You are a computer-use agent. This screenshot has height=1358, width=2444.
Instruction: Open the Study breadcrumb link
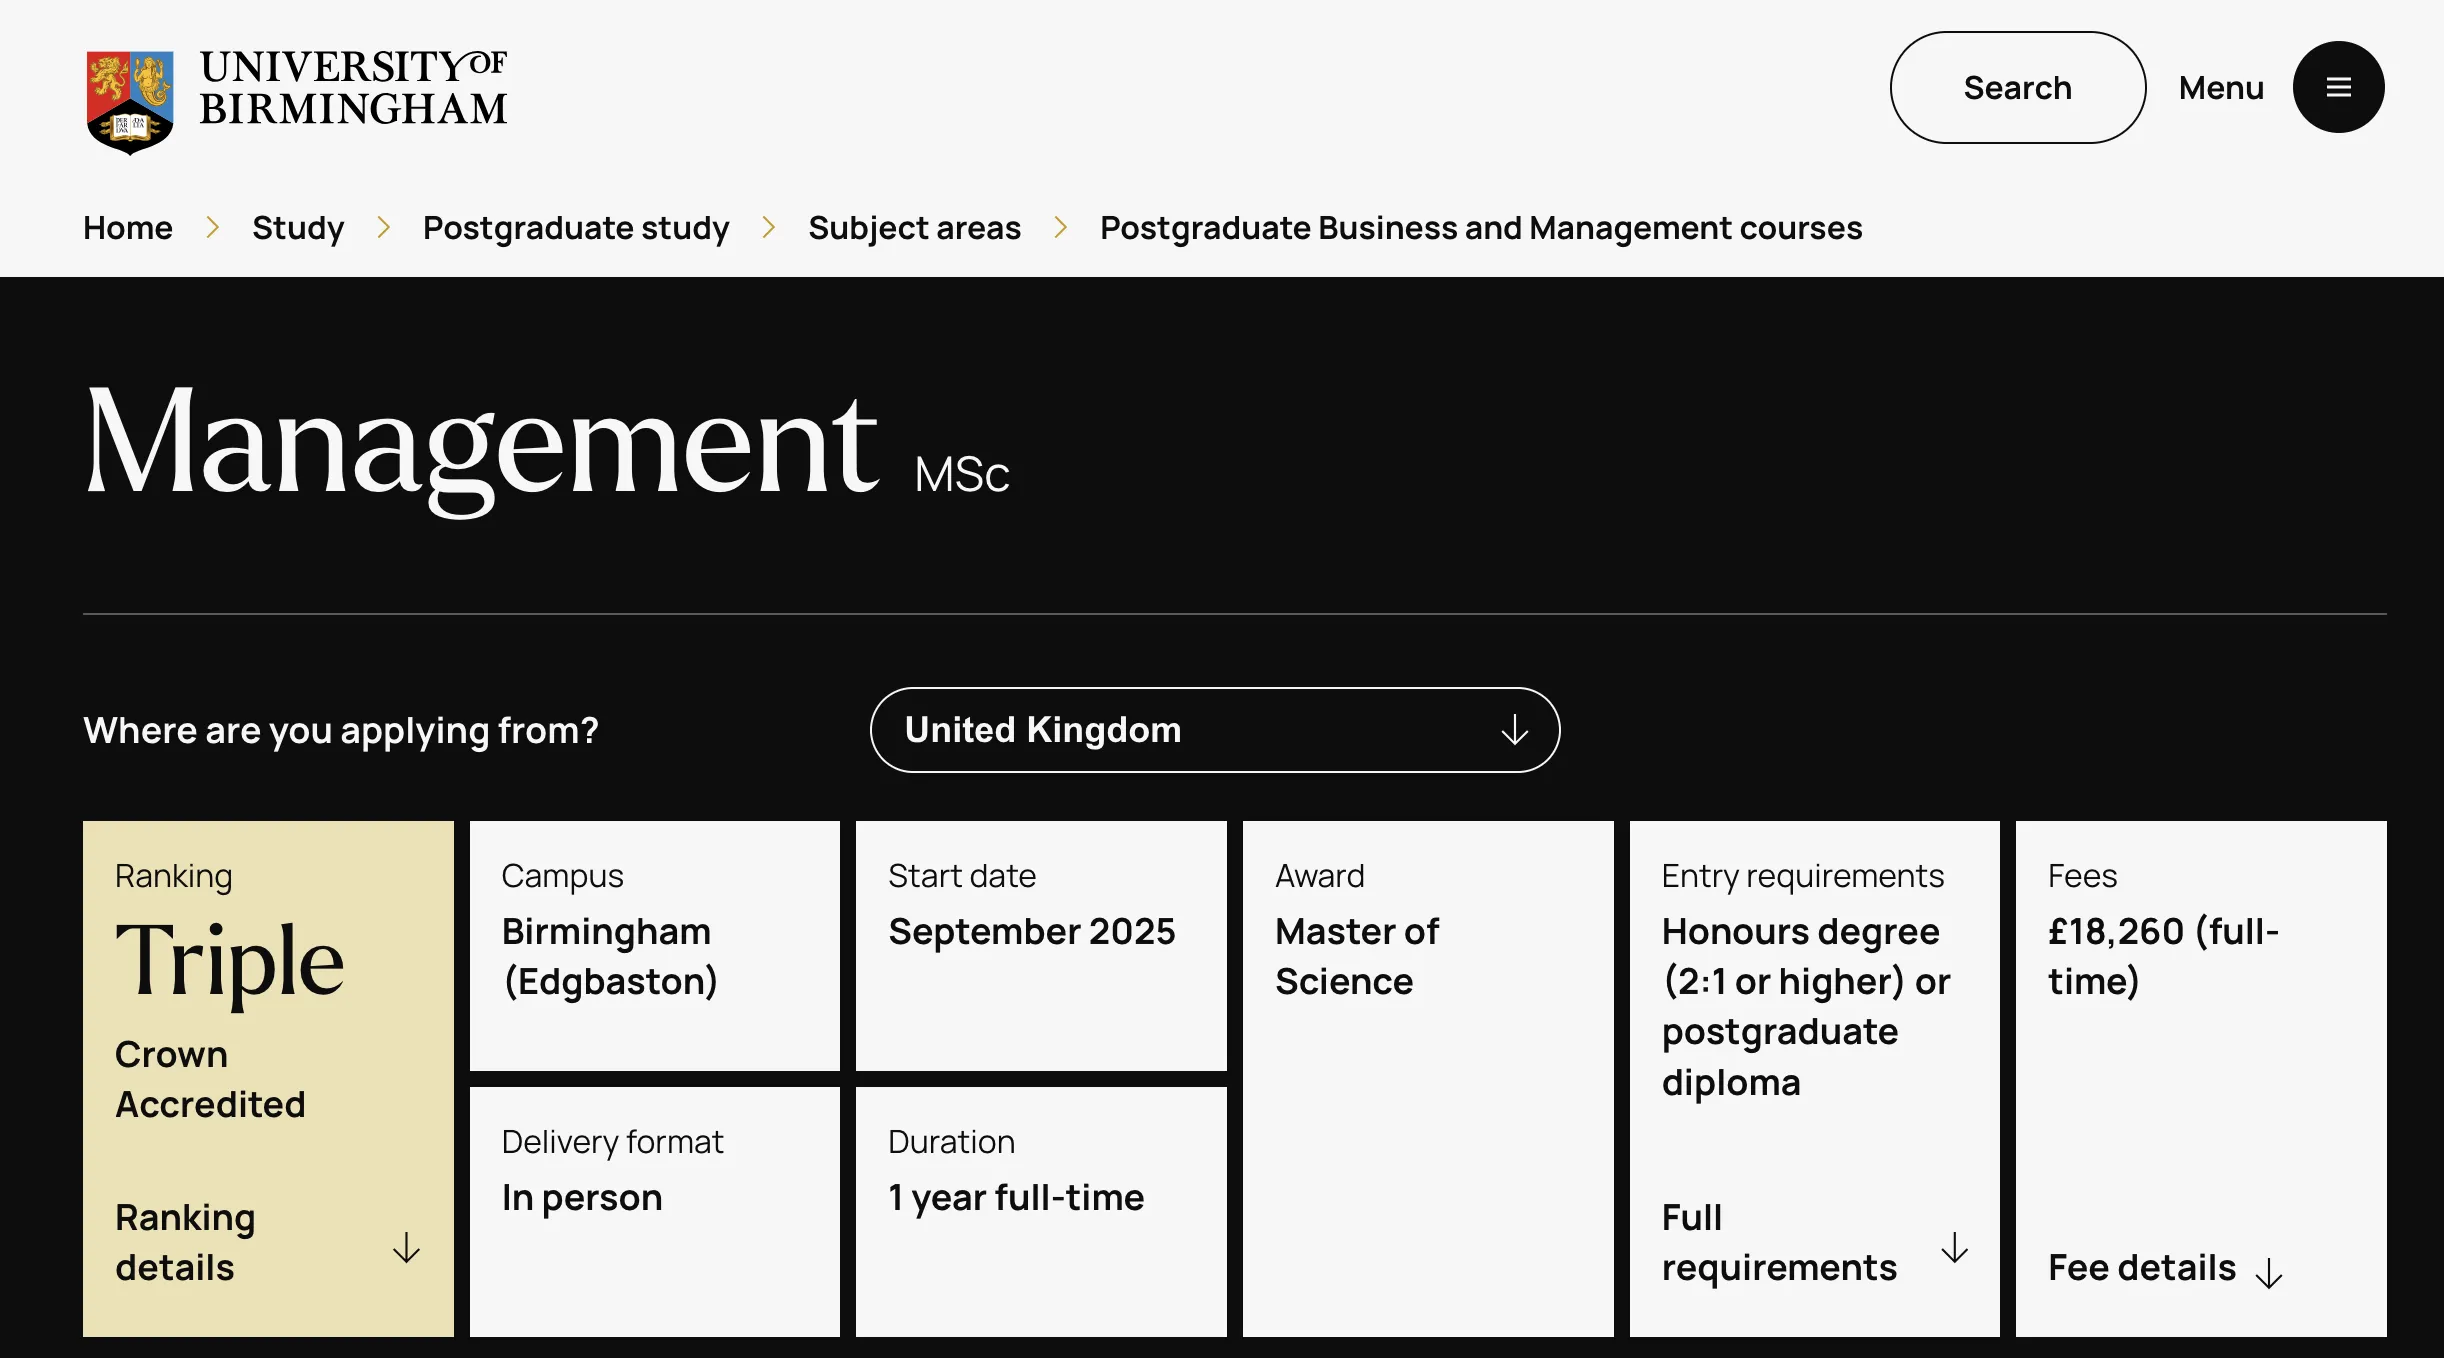298,228
